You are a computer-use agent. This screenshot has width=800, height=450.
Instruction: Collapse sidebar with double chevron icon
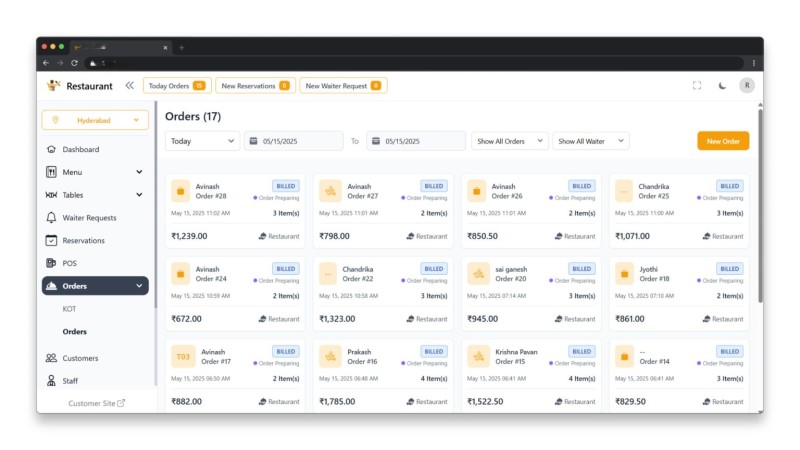(x=130, y=85)
